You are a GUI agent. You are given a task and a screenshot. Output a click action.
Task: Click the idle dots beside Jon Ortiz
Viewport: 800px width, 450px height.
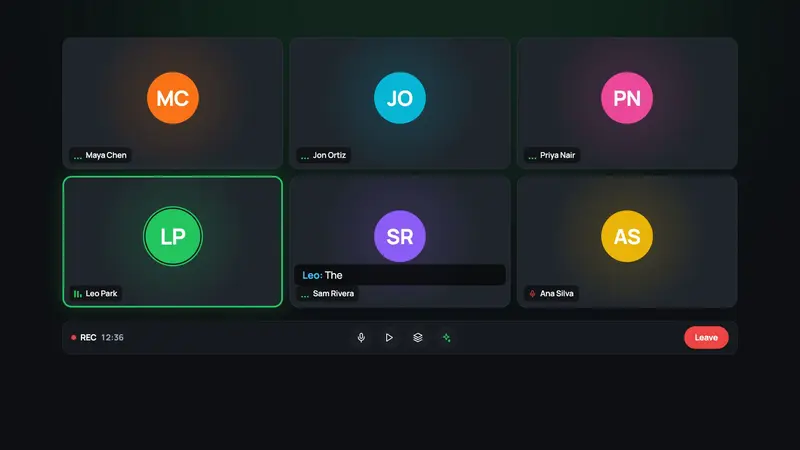pos(305,158)
